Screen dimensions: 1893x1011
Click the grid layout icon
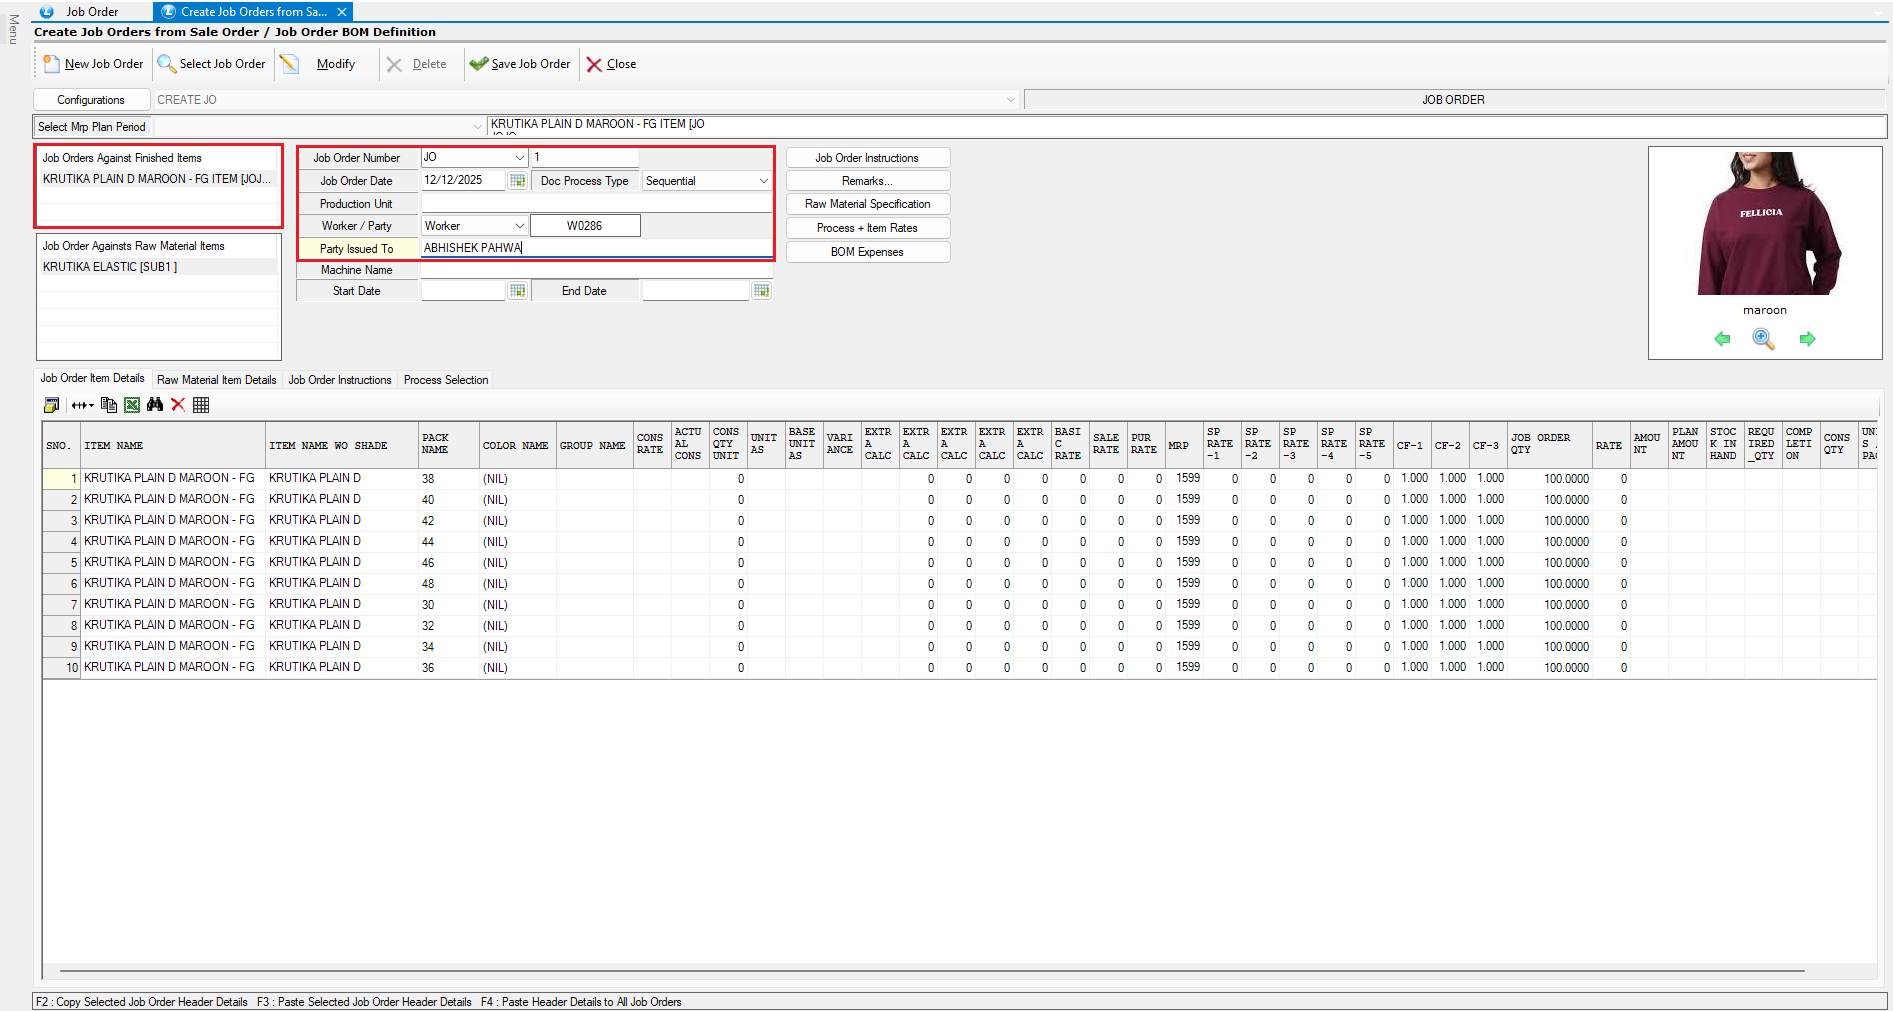(x=201, y=405)
